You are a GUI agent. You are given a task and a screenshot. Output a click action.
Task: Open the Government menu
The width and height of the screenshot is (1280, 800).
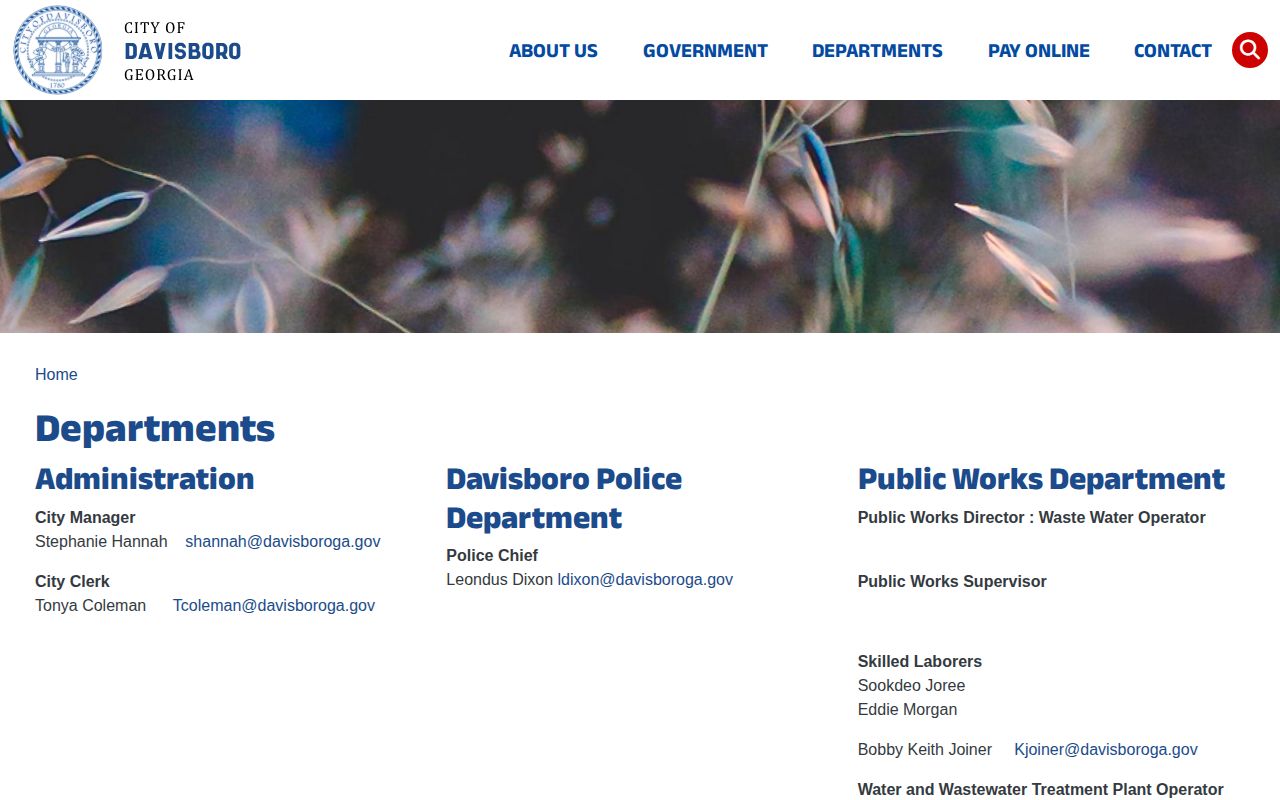705,51
